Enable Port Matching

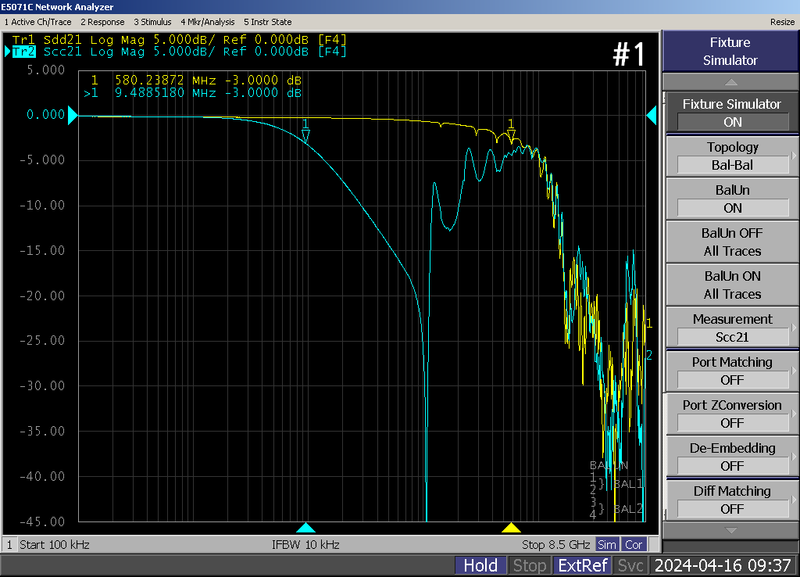[732, 371]
